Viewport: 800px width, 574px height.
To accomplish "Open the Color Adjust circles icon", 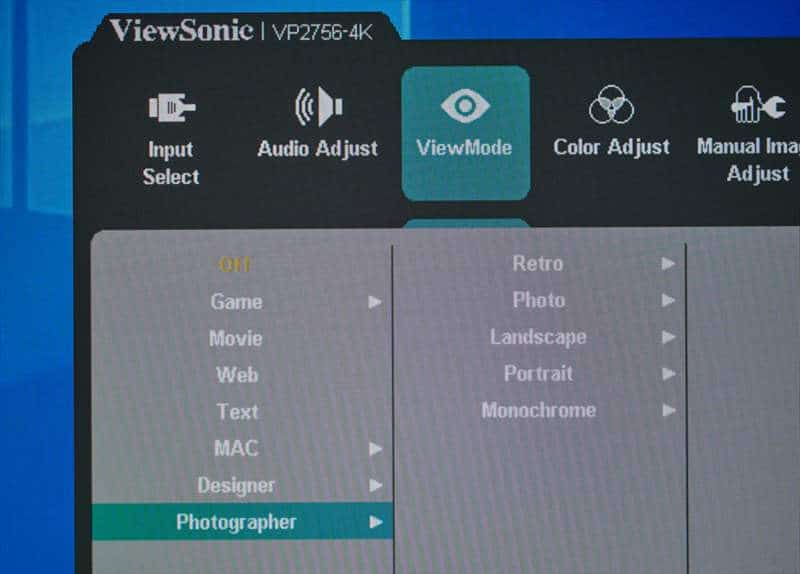I will coord(611,105).
